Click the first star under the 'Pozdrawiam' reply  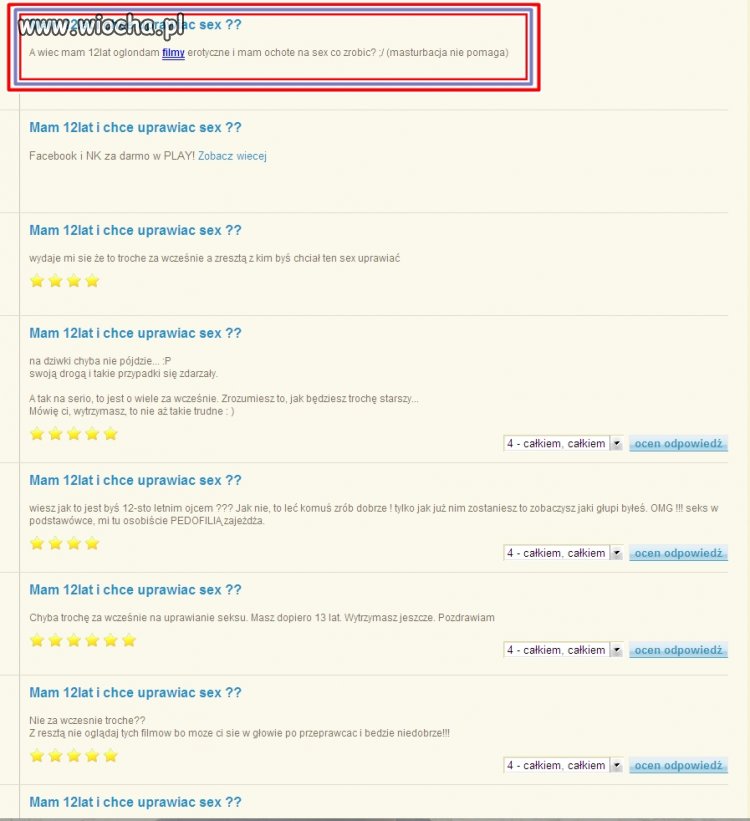(x=37, y=640)
